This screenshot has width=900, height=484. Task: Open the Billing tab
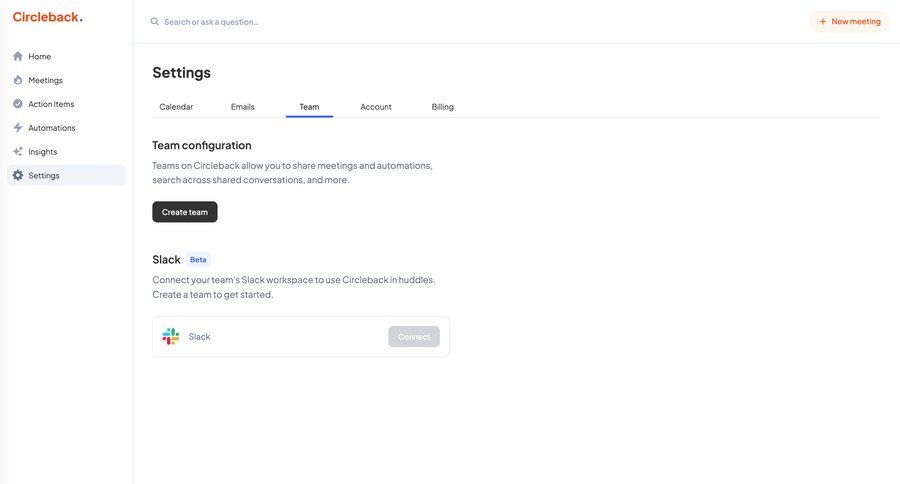(442, 107)
